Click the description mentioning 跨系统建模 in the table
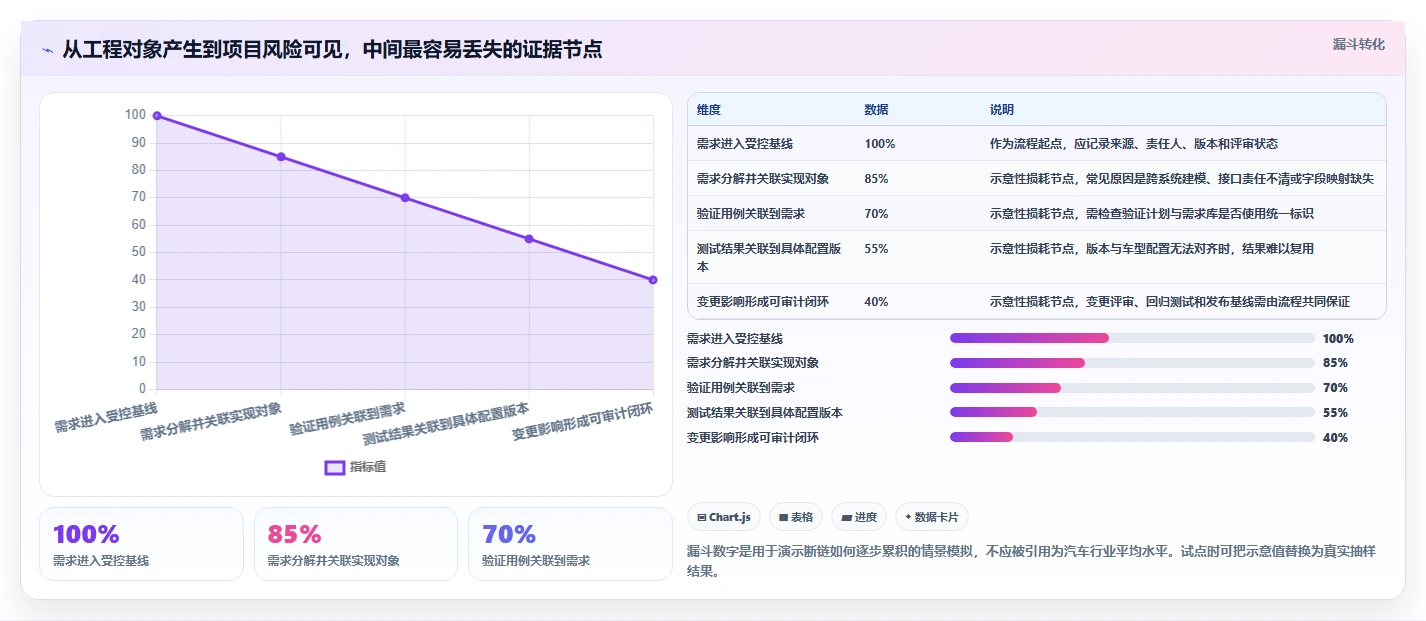The width and height of the screenshot is (1426, 621). click(1182, 179)
